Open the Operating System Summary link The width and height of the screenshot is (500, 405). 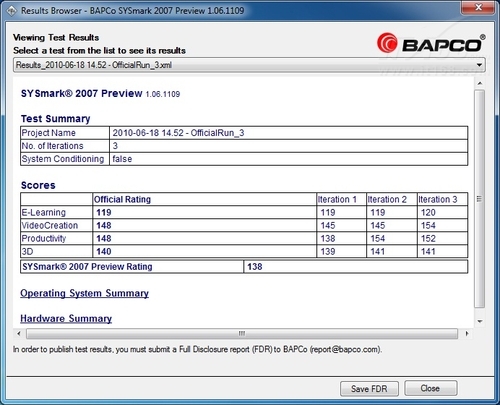coord(84,293)
